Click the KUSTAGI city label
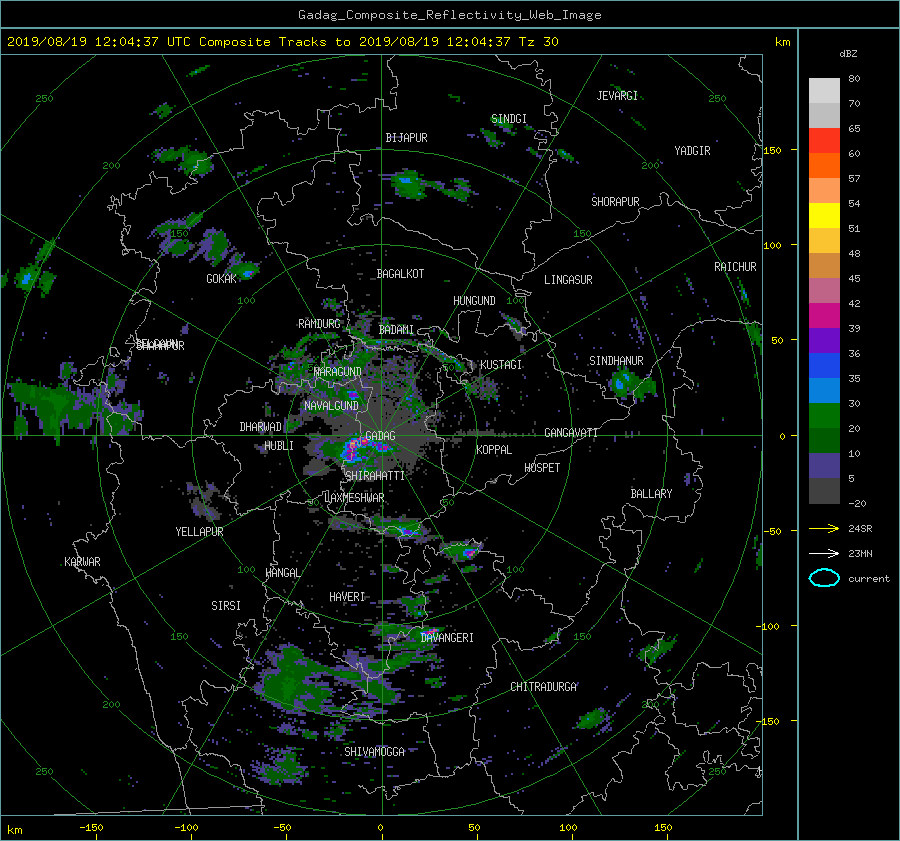Screen dimensions: 900x841 [x=501, y=365]
